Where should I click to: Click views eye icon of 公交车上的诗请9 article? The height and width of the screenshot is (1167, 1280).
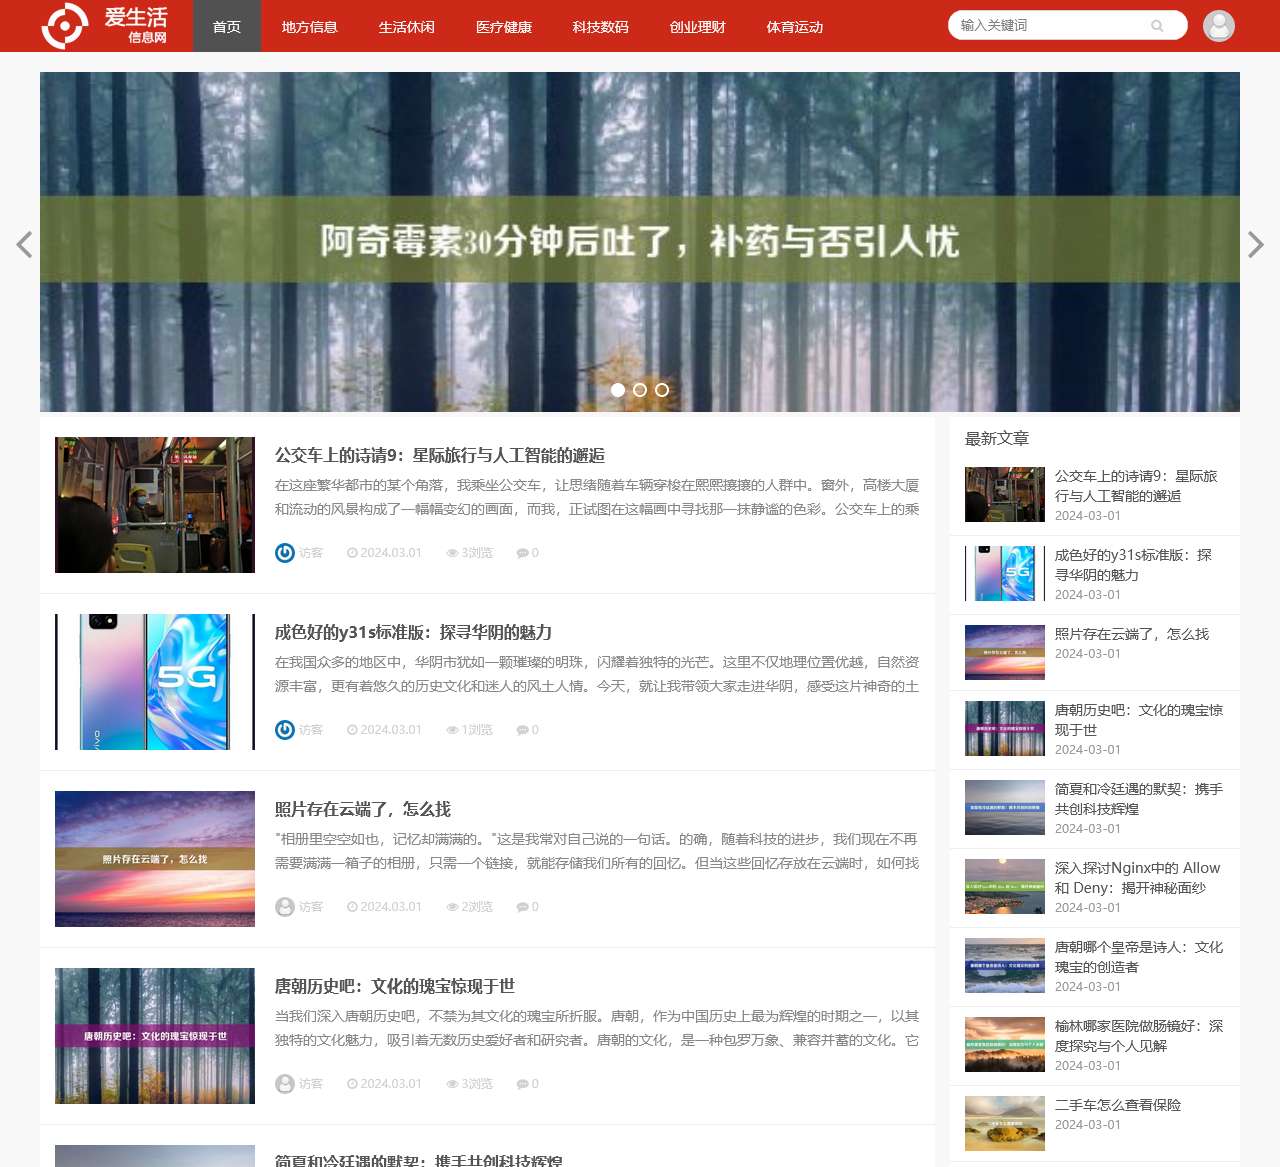tap(452, 553)
